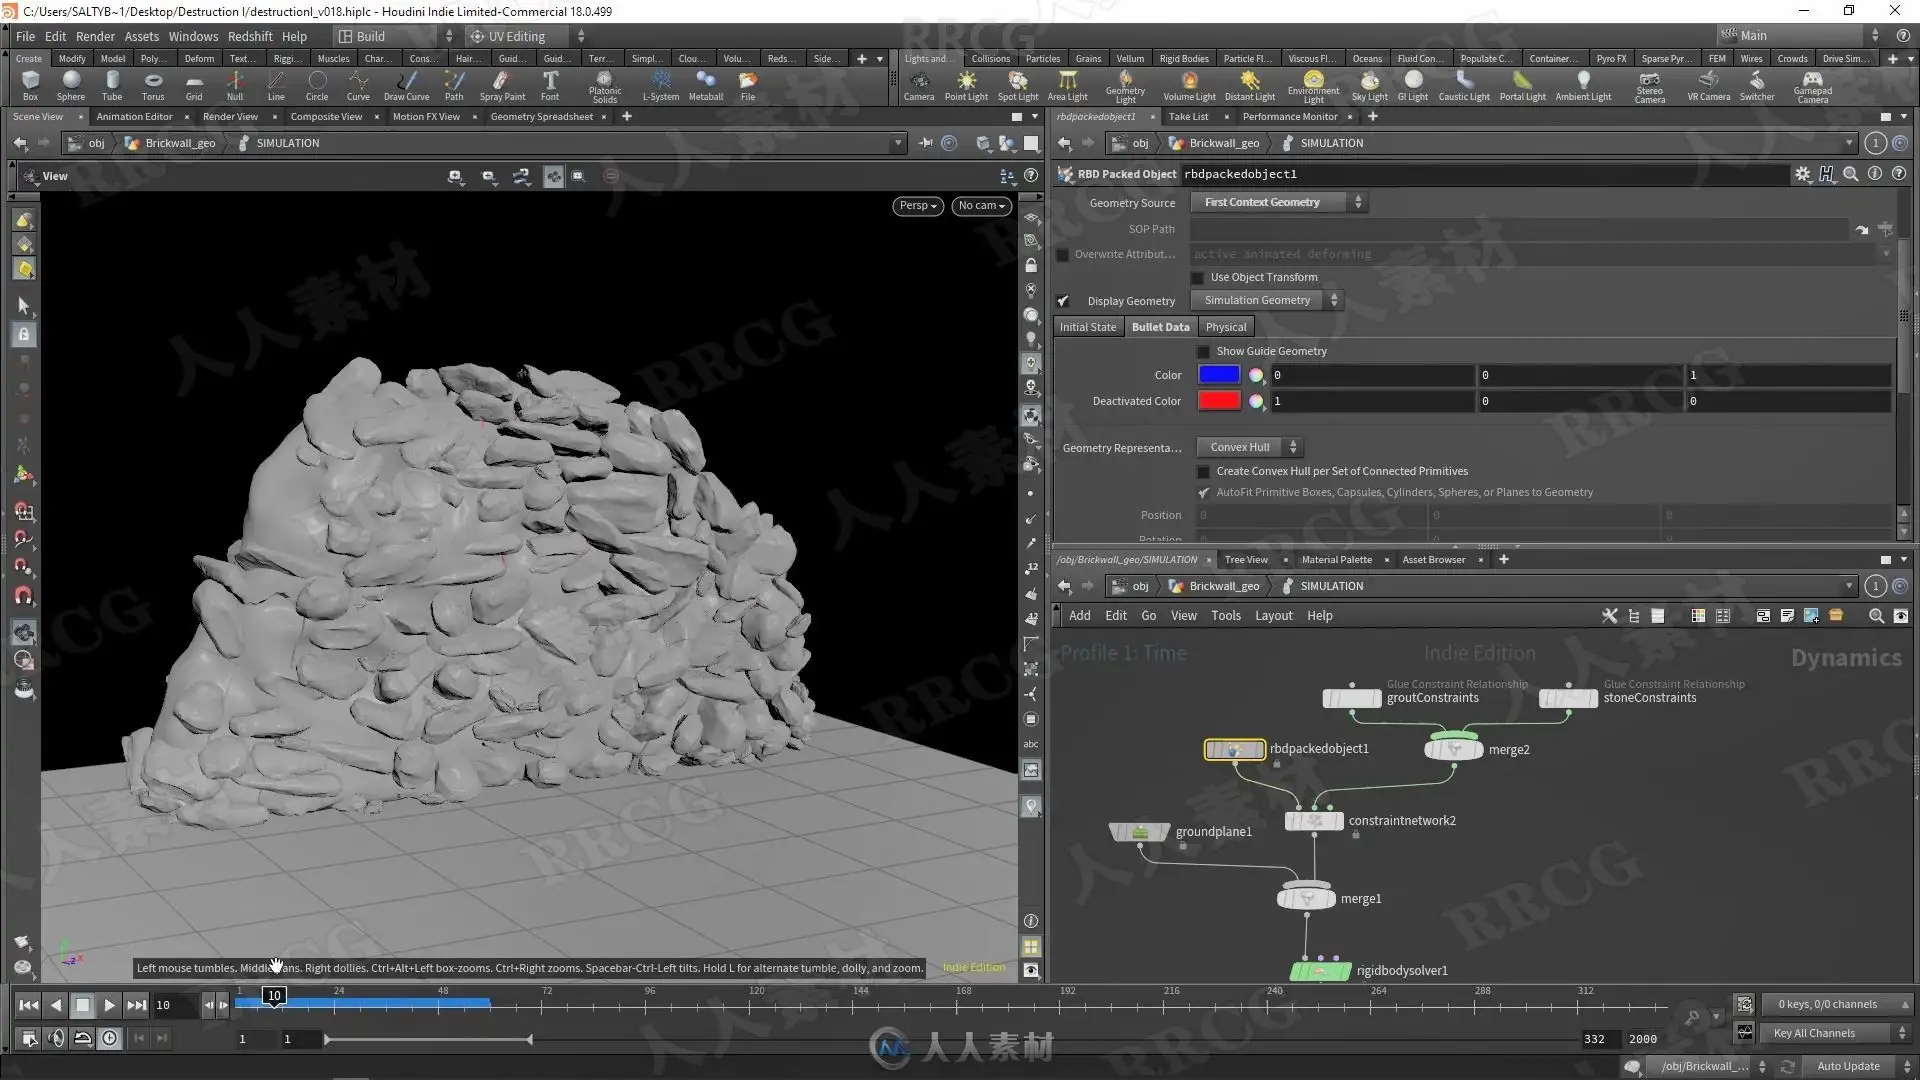Click the Sky Light shelf icon
Screen dimensions: 1920x1080
point(1369,84)
